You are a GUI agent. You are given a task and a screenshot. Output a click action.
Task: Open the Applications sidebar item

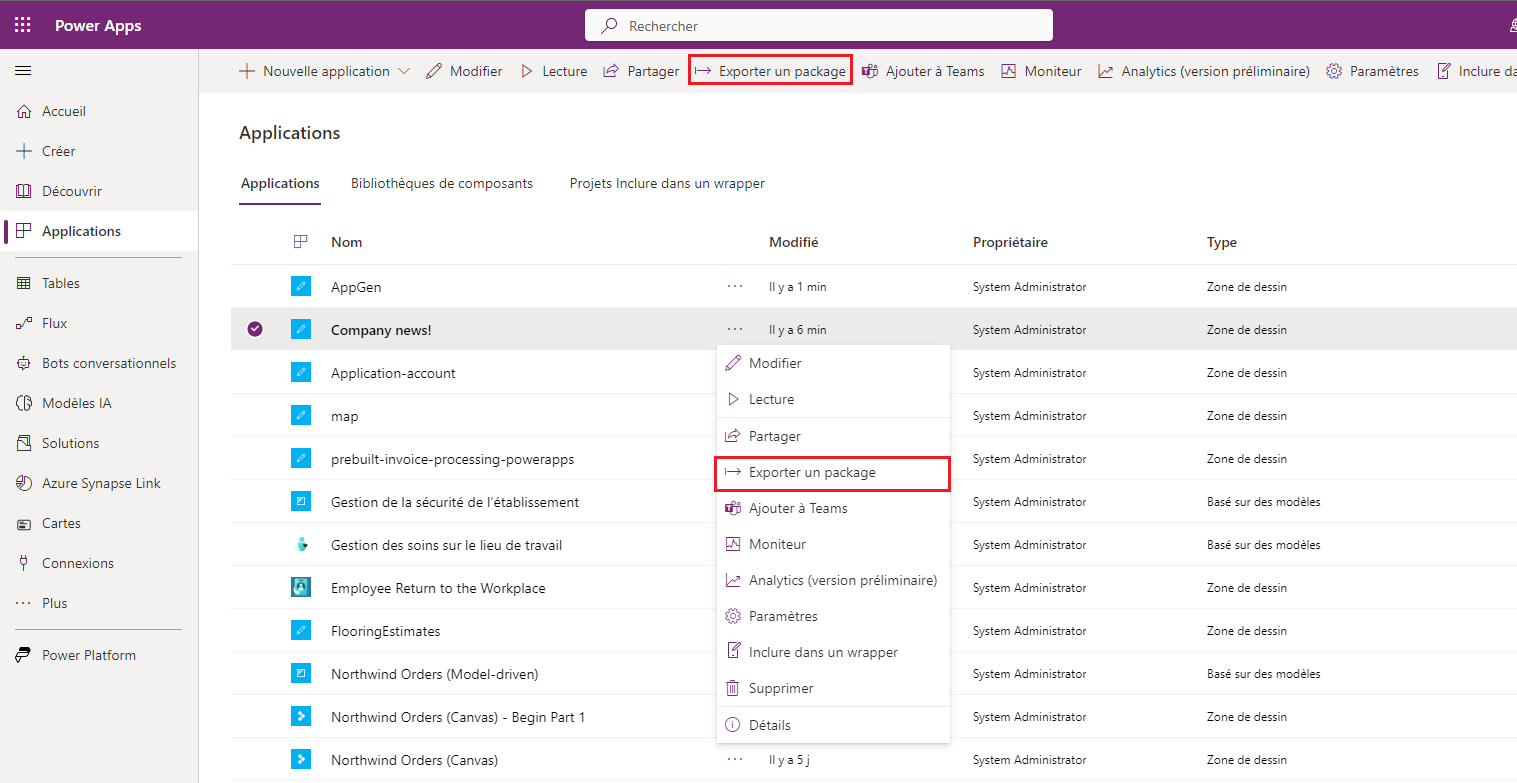point(99,231)
